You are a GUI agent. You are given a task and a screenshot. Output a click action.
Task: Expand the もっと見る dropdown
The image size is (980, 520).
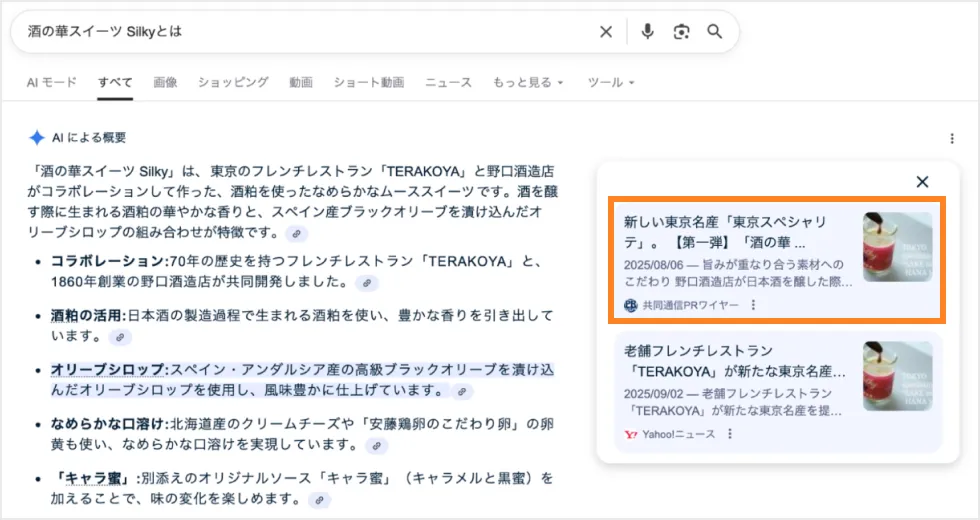[528, 82]
